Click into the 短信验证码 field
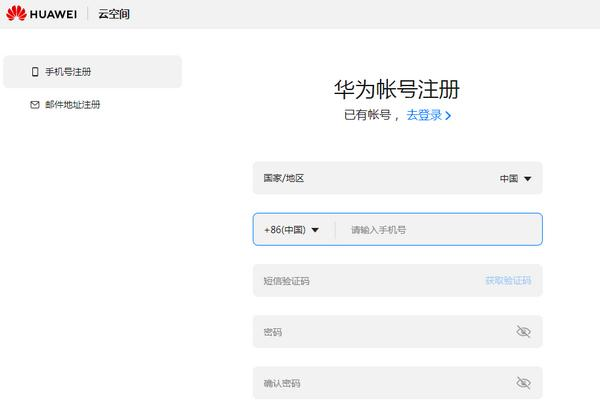 coord(360,281)
